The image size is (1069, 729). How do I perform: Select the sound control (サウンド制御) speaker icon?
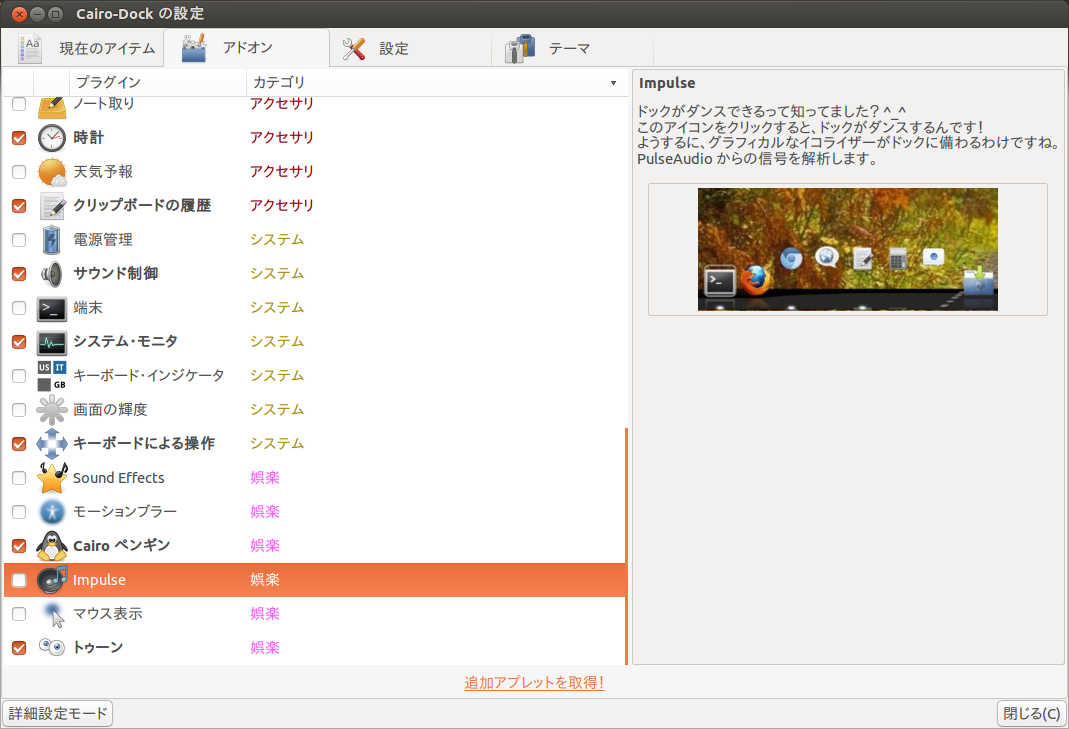(x=52, y=274)
